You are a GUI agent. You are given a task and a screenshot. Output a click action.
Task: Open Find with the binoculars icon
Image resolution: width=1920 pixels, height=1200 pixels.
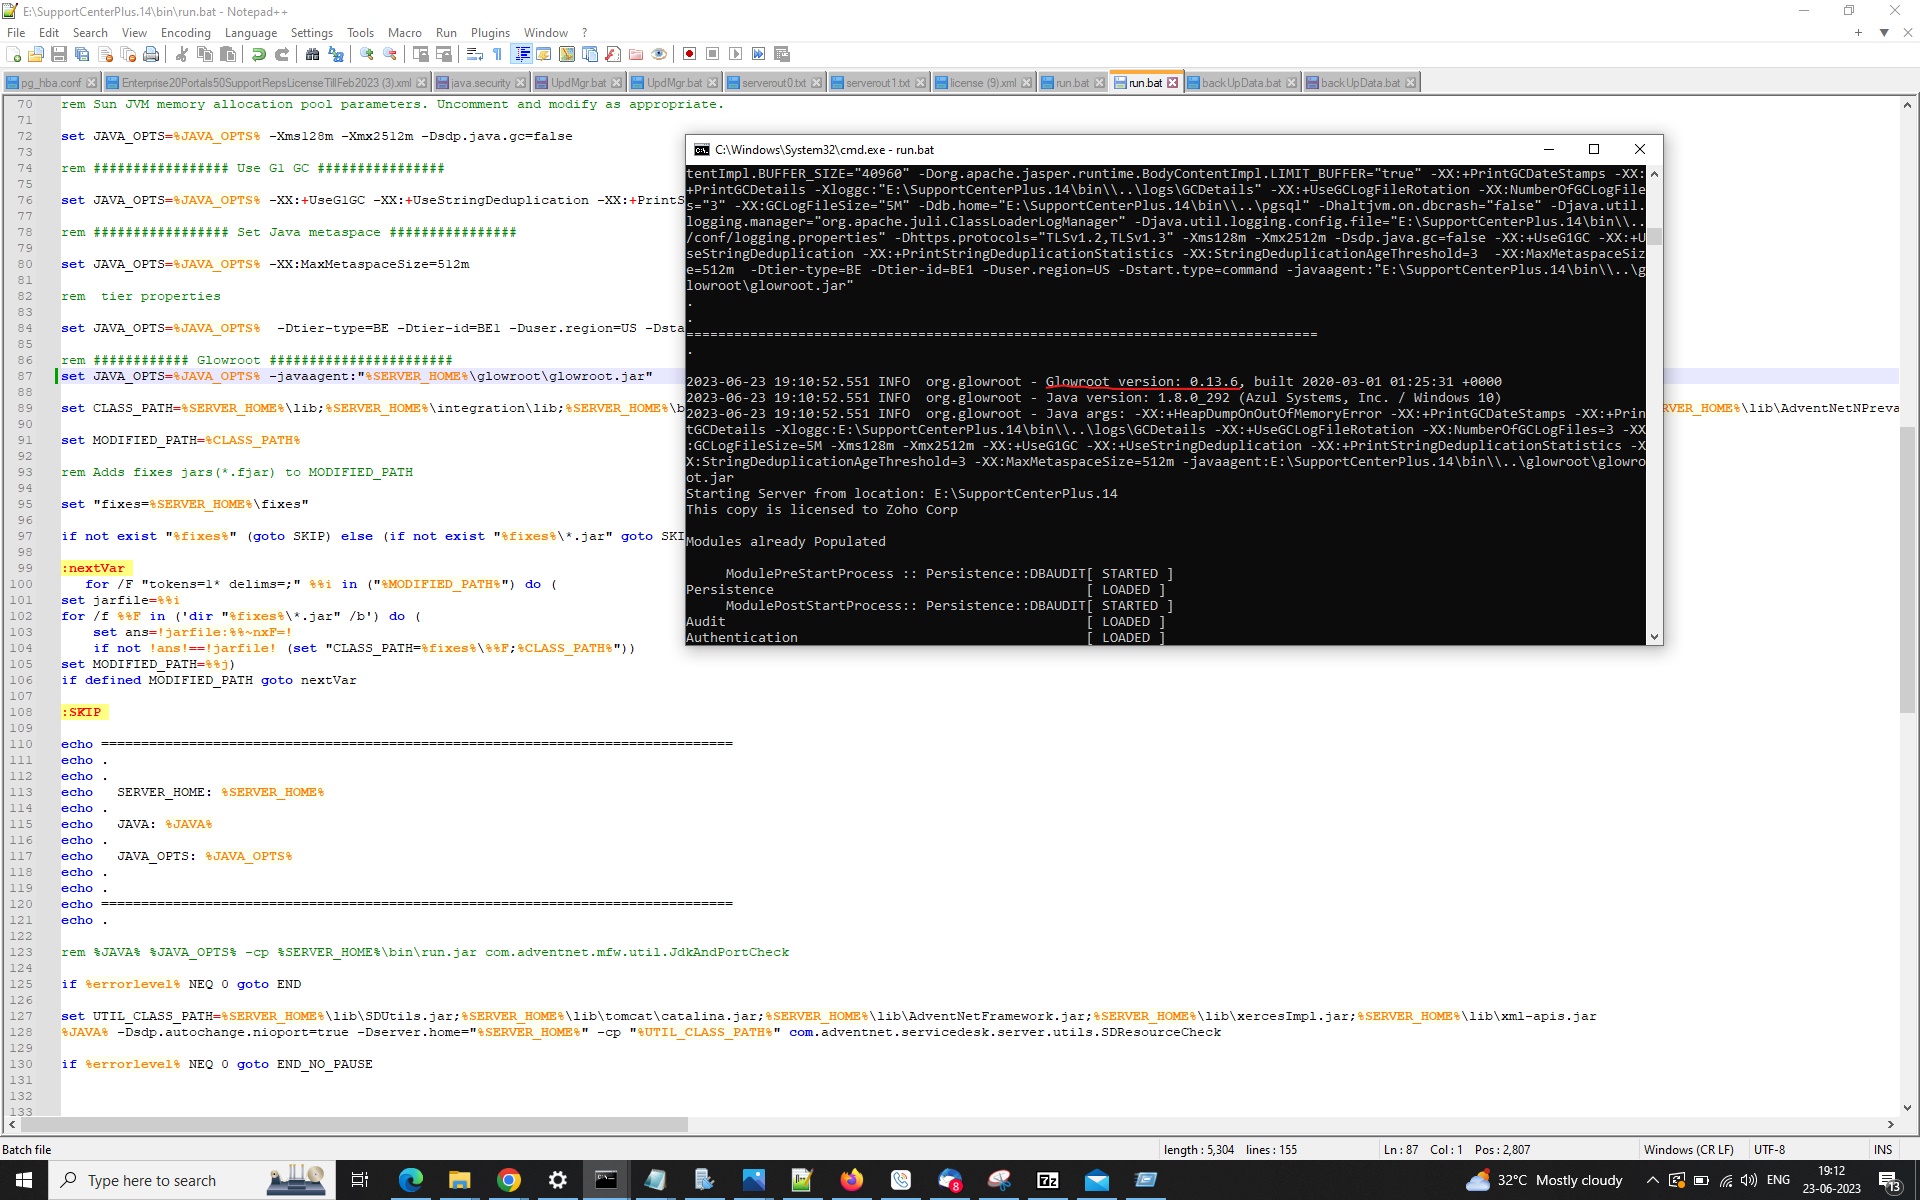[x=312, y=54]
